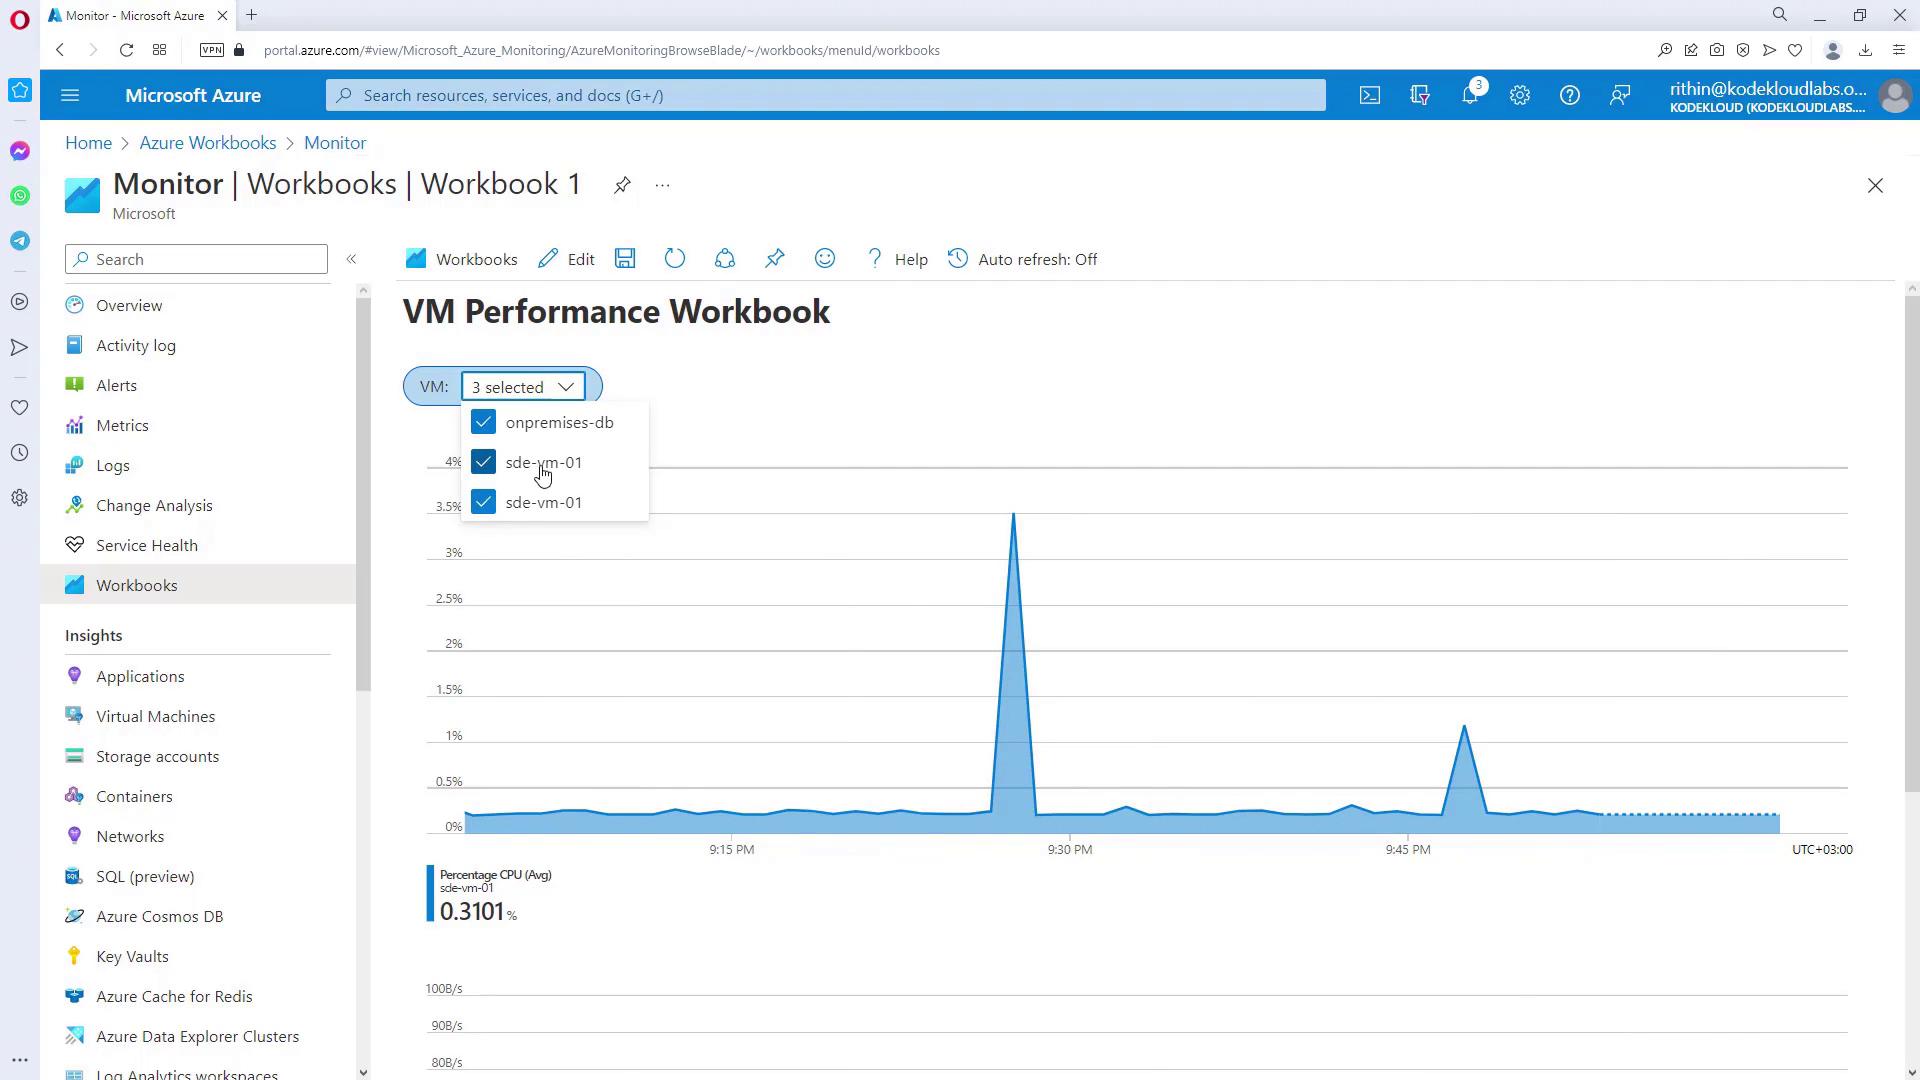Refresh the workbook with the circular arrow icon

(675, 259)
